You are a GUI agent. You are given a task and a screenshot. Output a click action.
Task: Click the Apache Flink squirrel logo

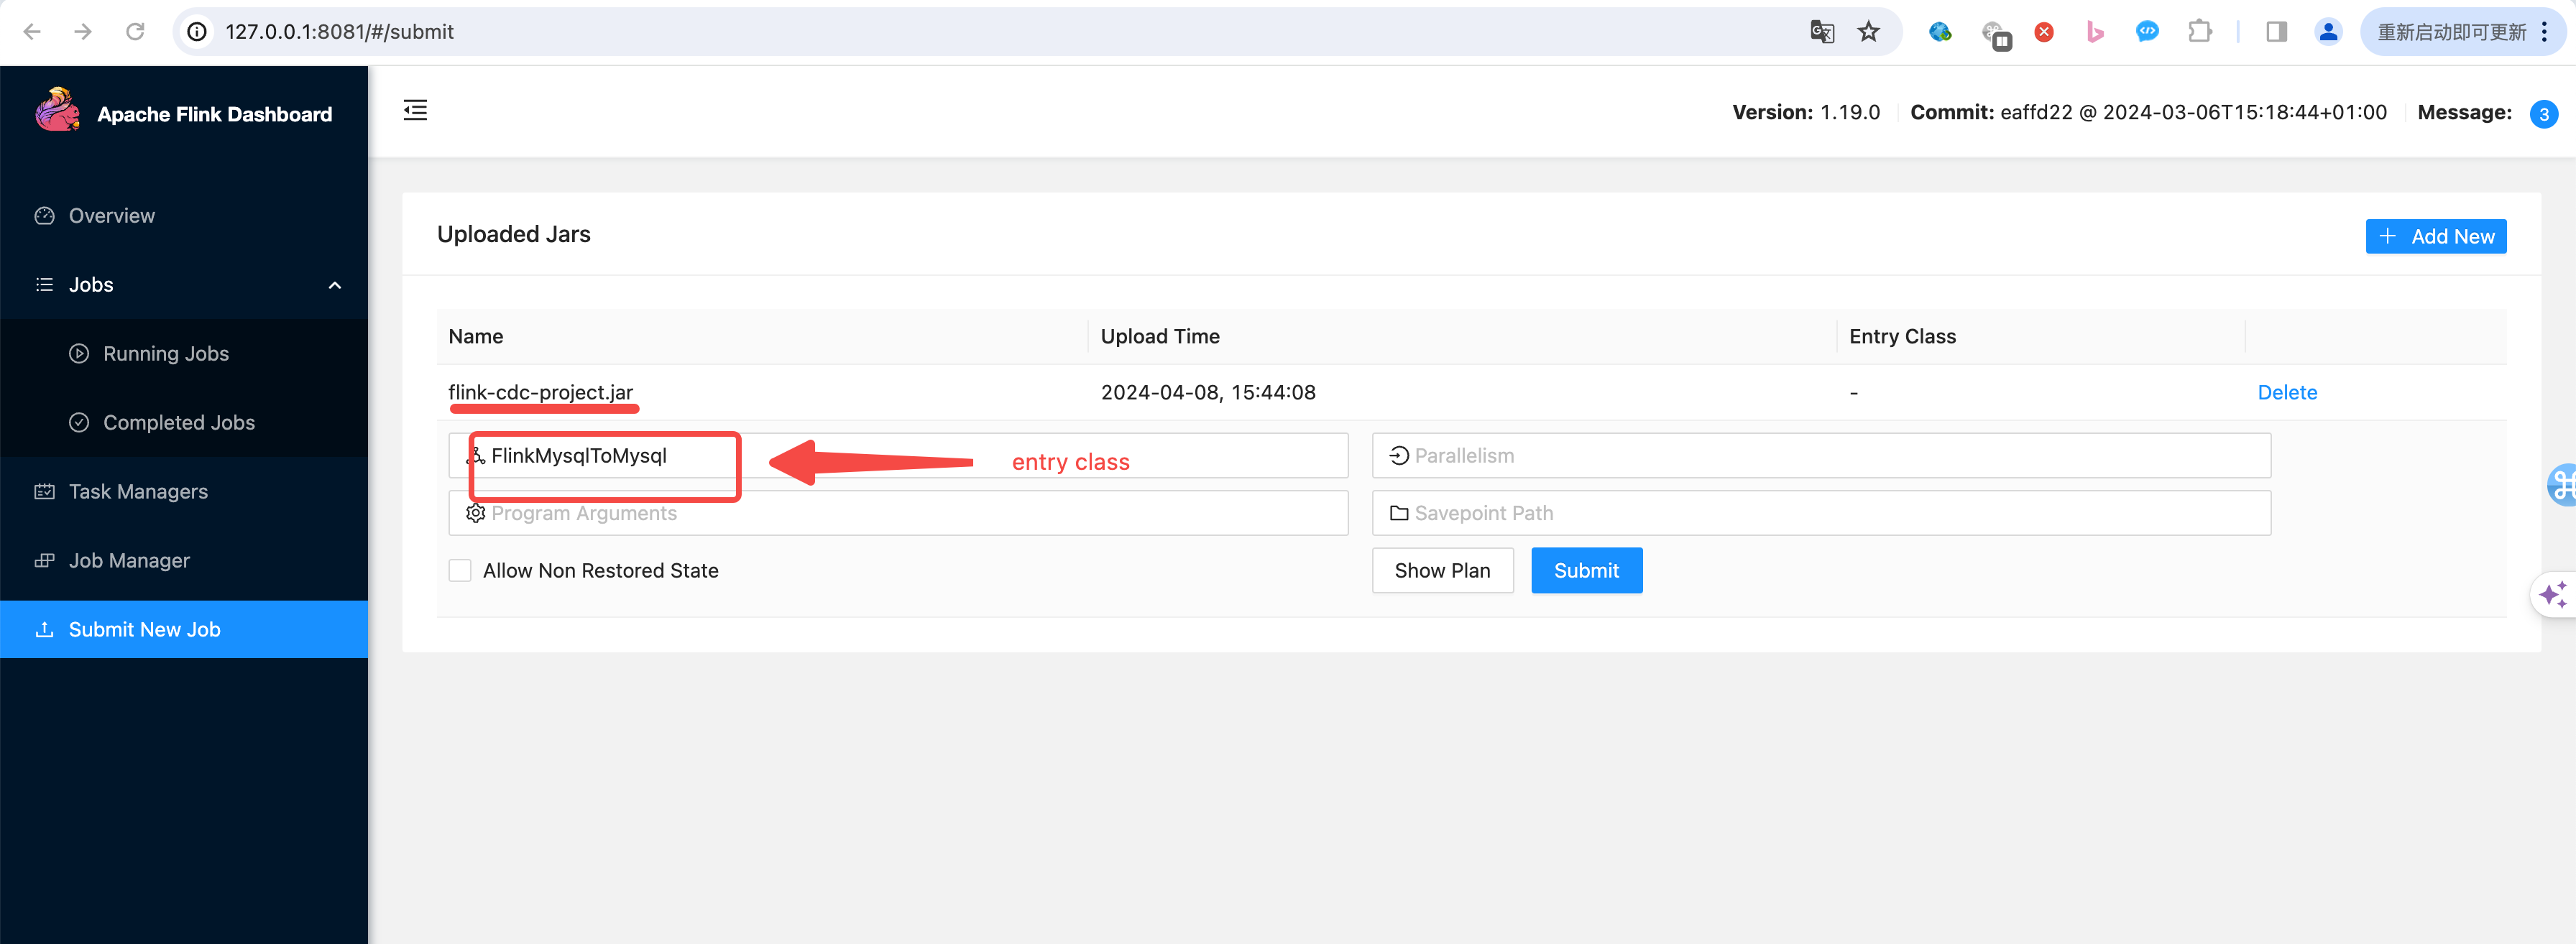click(x=57, y=110)
